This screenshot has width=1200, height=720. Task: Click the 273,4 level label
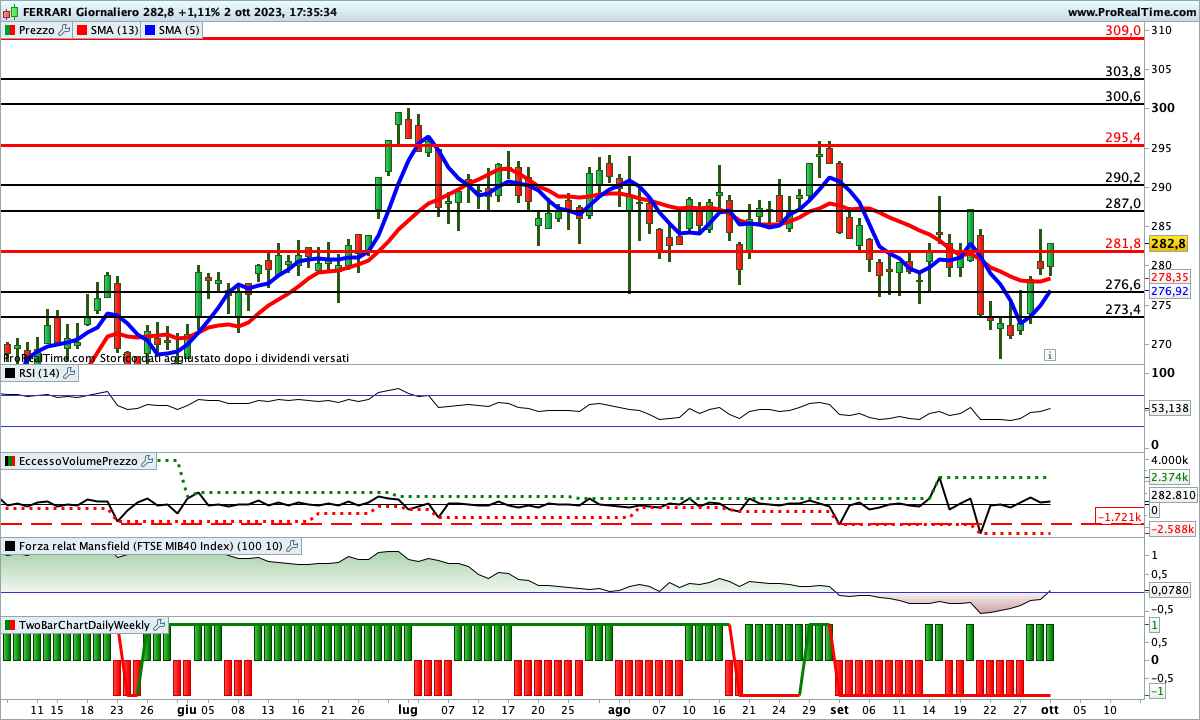(1124, 310)
